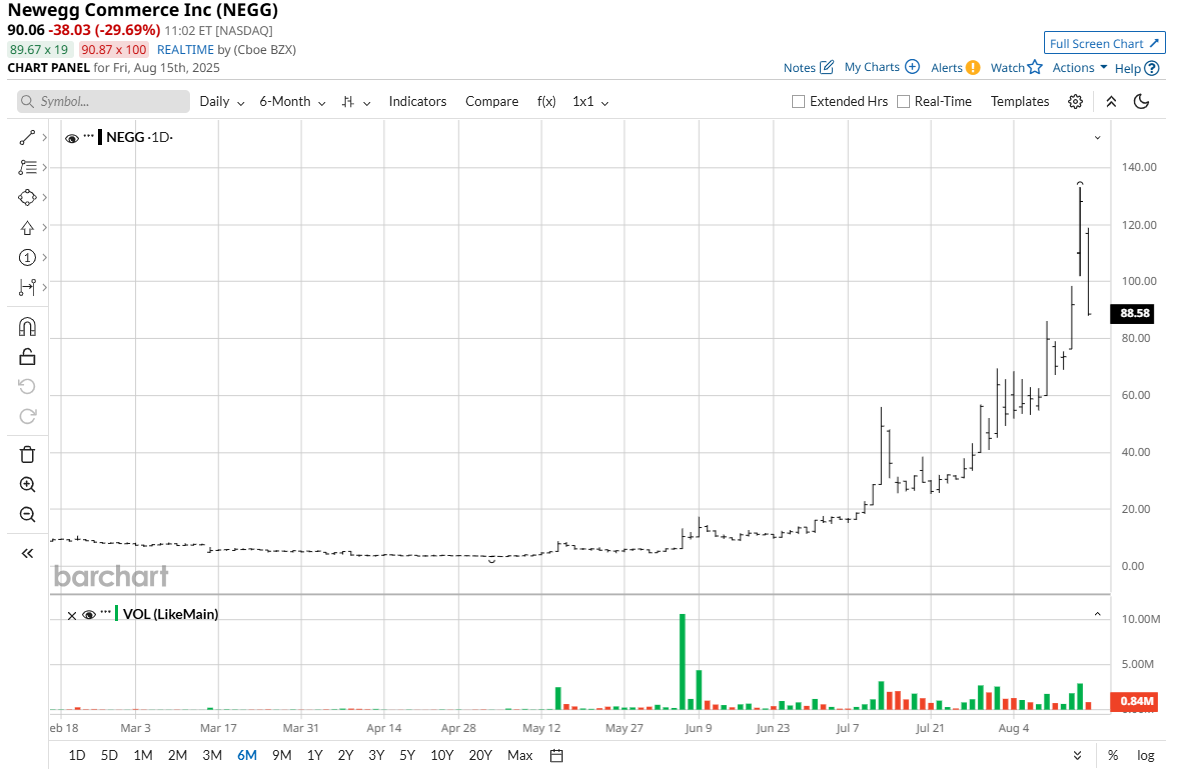The image size is (1195, 783).
Task: Open VOL indicator more-options dots
Action: [x=105, y=613]
